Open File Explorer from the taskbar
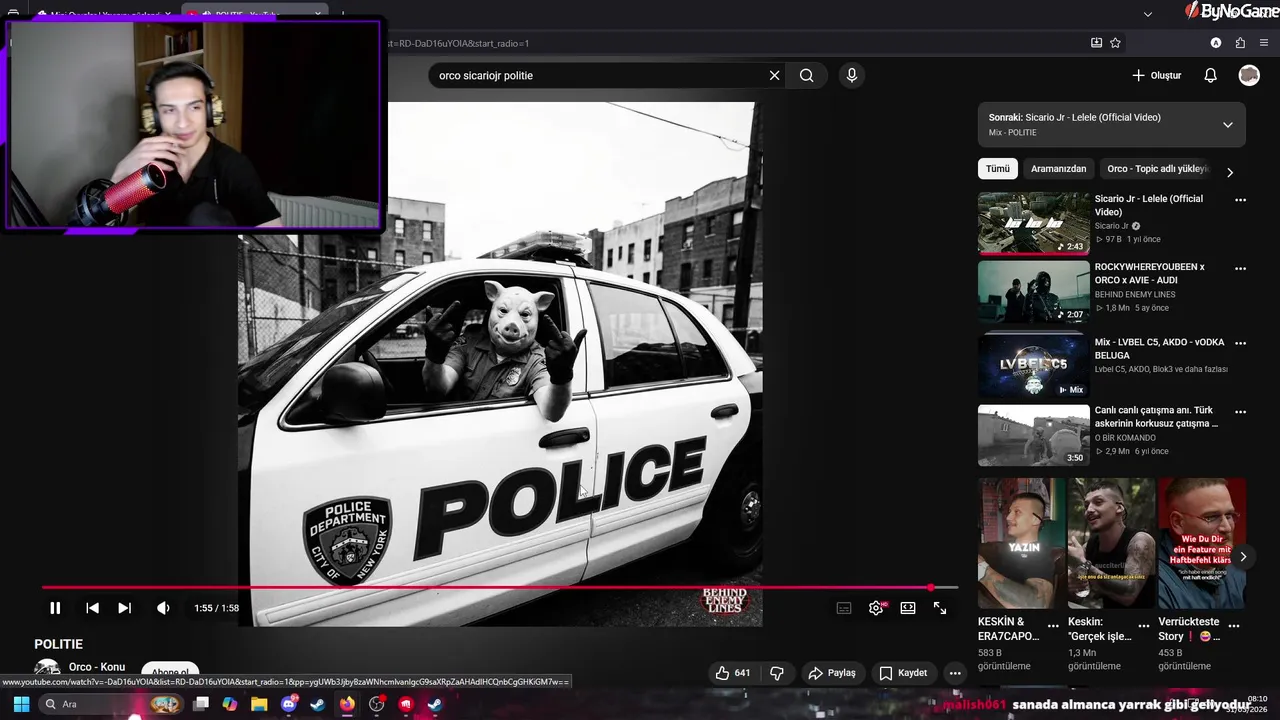Viewport: 1280px width, 720px height. click(x=259, y=704)
